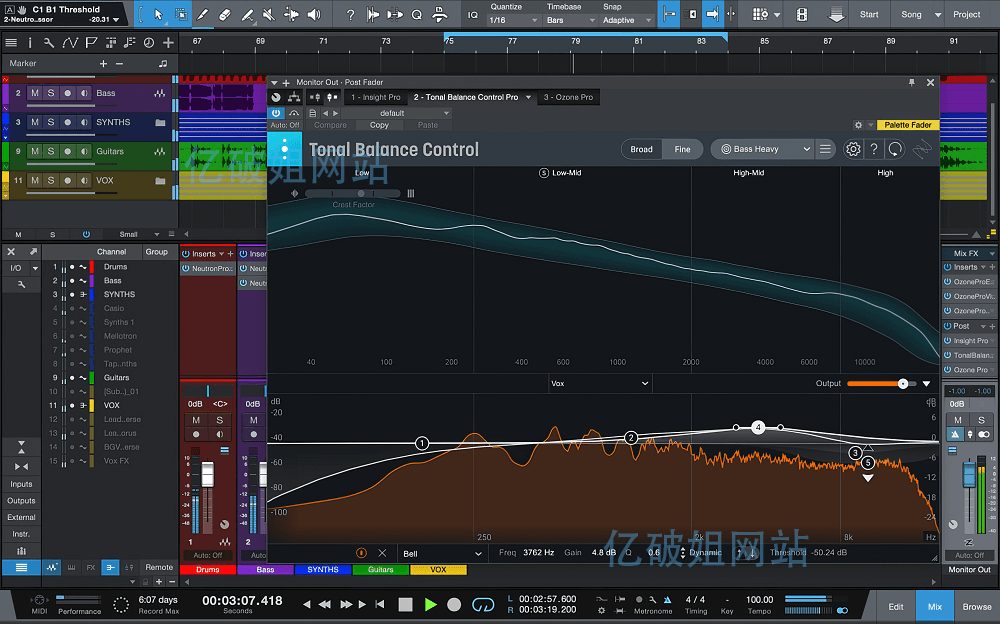Click the Q quantize icon in toolbar
Image resolution: width=1000 pixels, height=624 pixels.
416,14
